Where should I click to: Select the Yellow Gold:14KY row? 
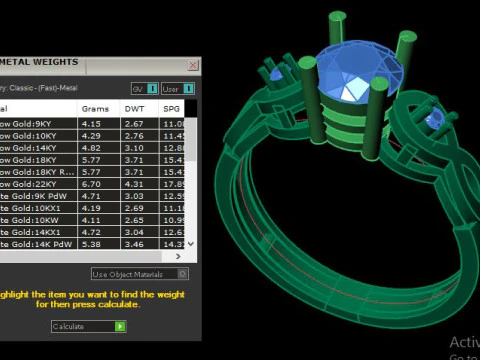pyautogui.click(x=92, y=148)
